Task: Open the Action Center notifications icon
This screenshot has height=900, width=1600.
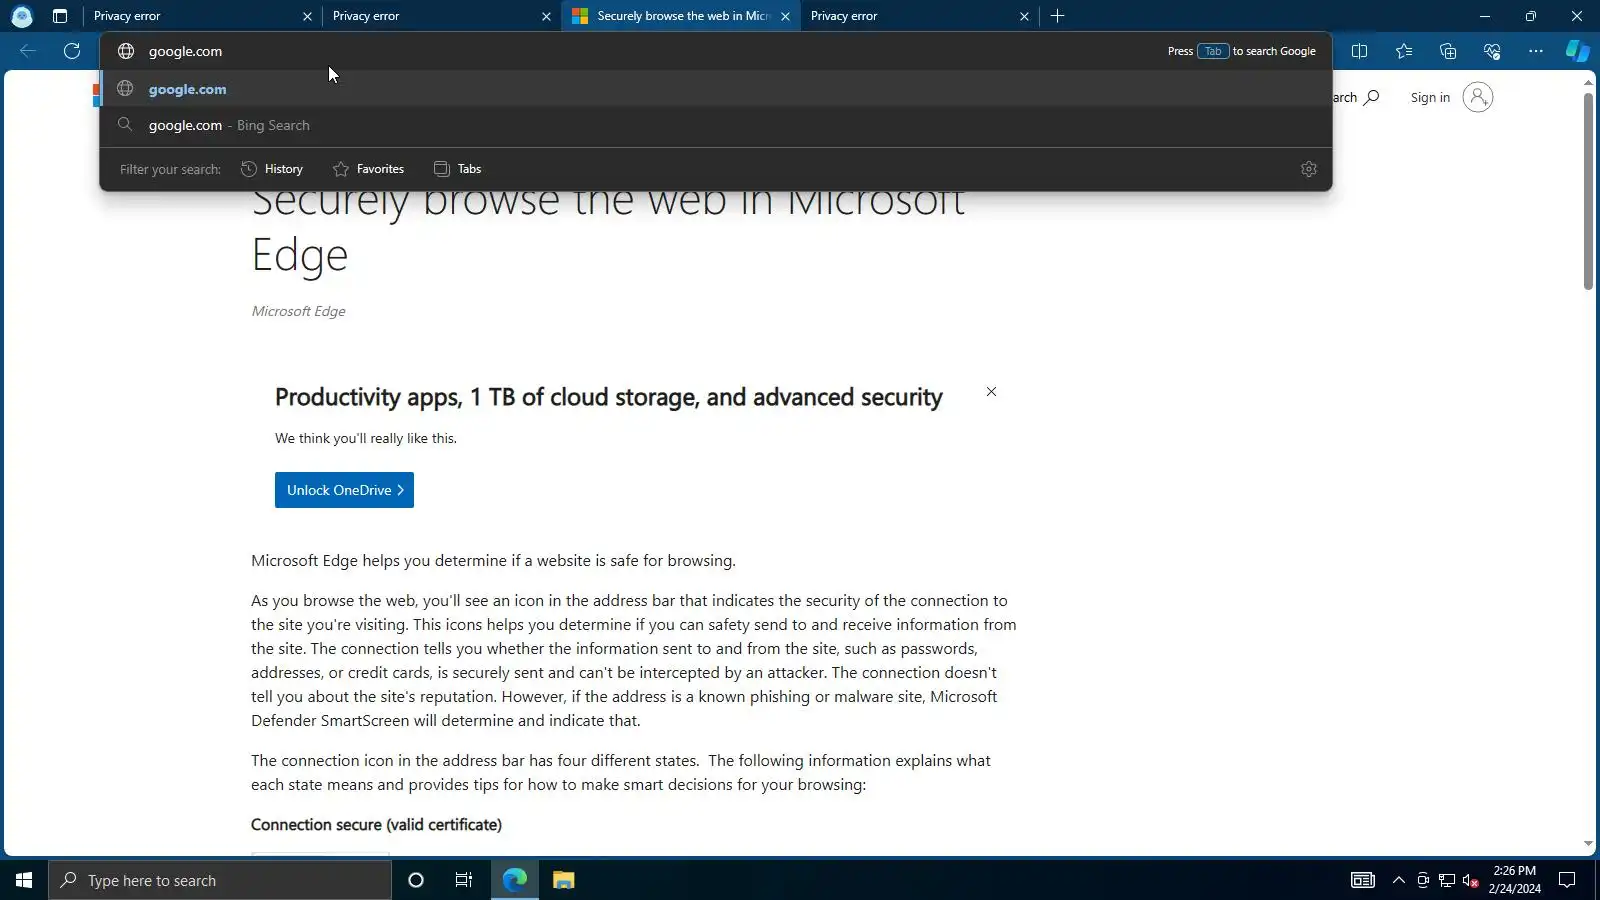Action: tap(1567, 880)
